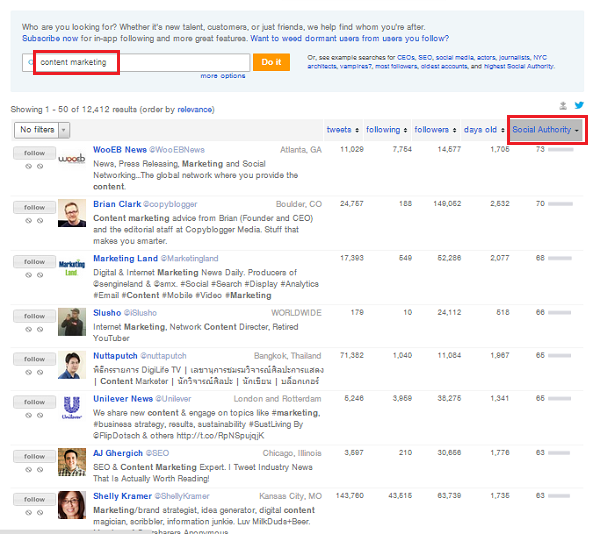This screenshot has width=600, height=534.
Task: Click Brian Clark's followers count 149,052
Action: (447, 204)
